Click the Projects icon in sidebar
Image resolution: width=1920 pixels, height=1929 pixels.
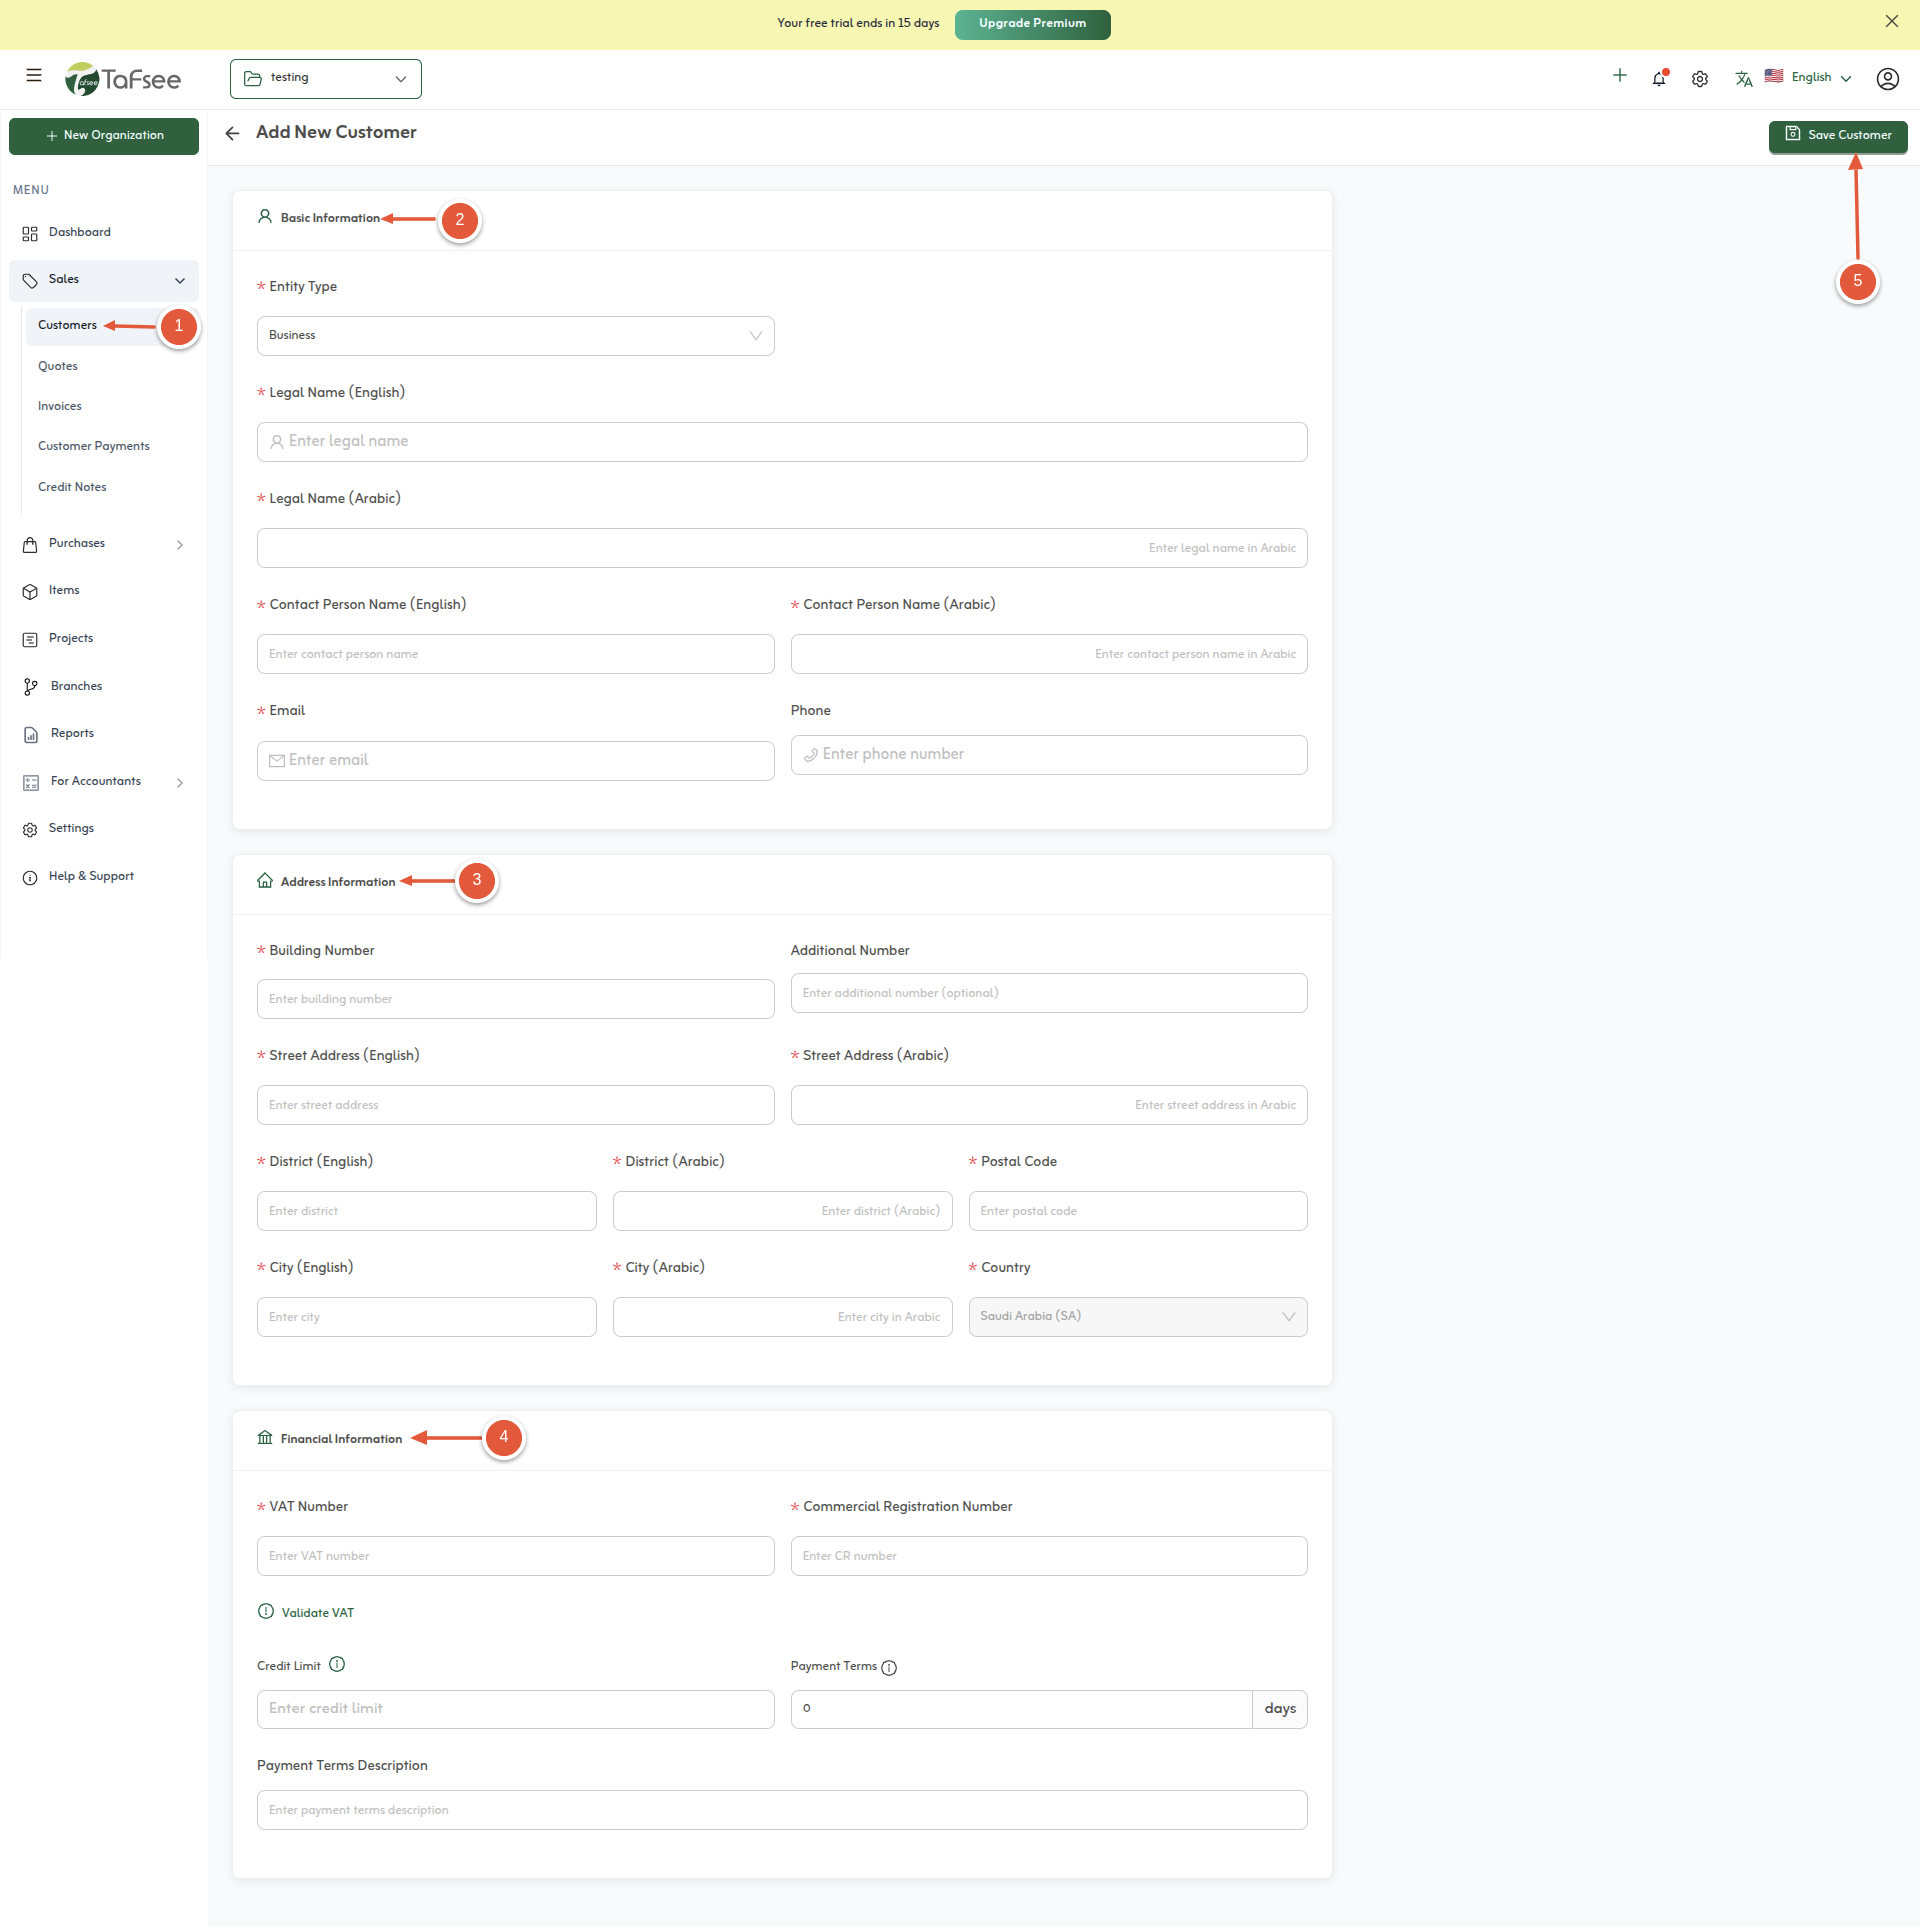pos(30,639)
